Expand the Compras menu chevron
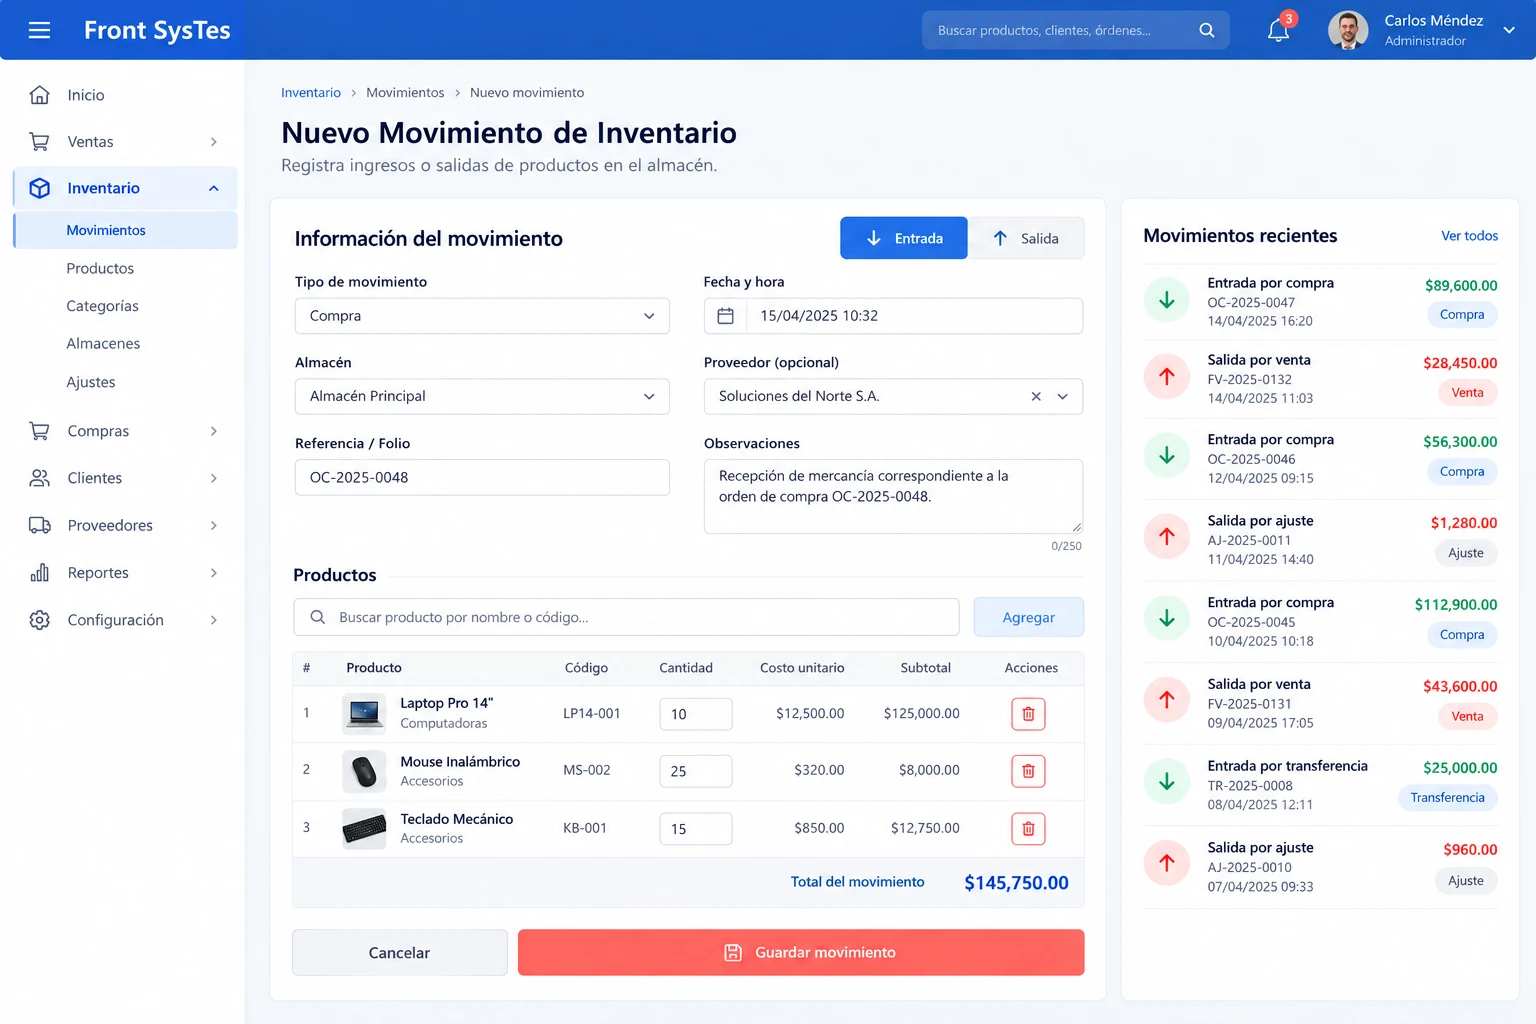 (x=213, y=431)
